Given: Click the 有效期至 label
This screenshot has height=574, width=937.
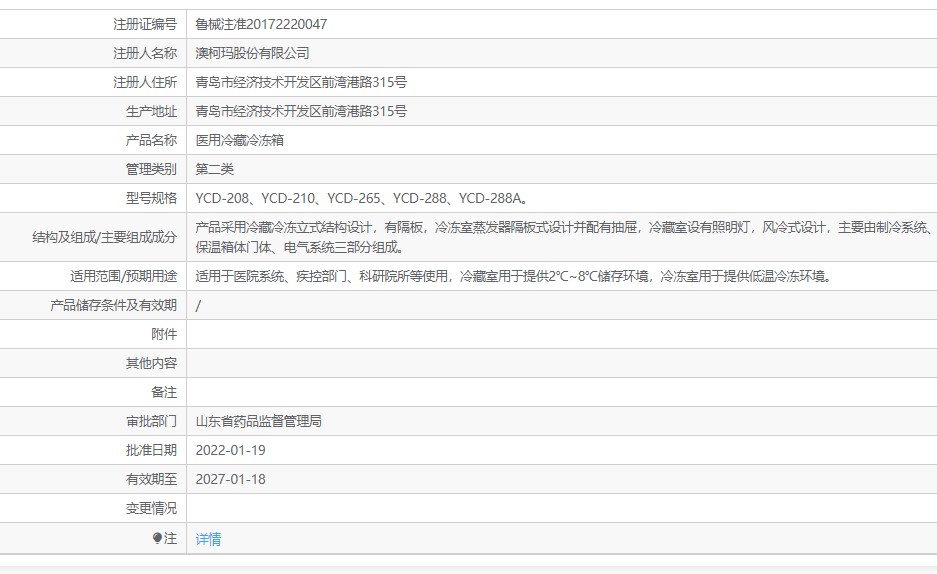Looking at the screenshot, I should [151, 479].
